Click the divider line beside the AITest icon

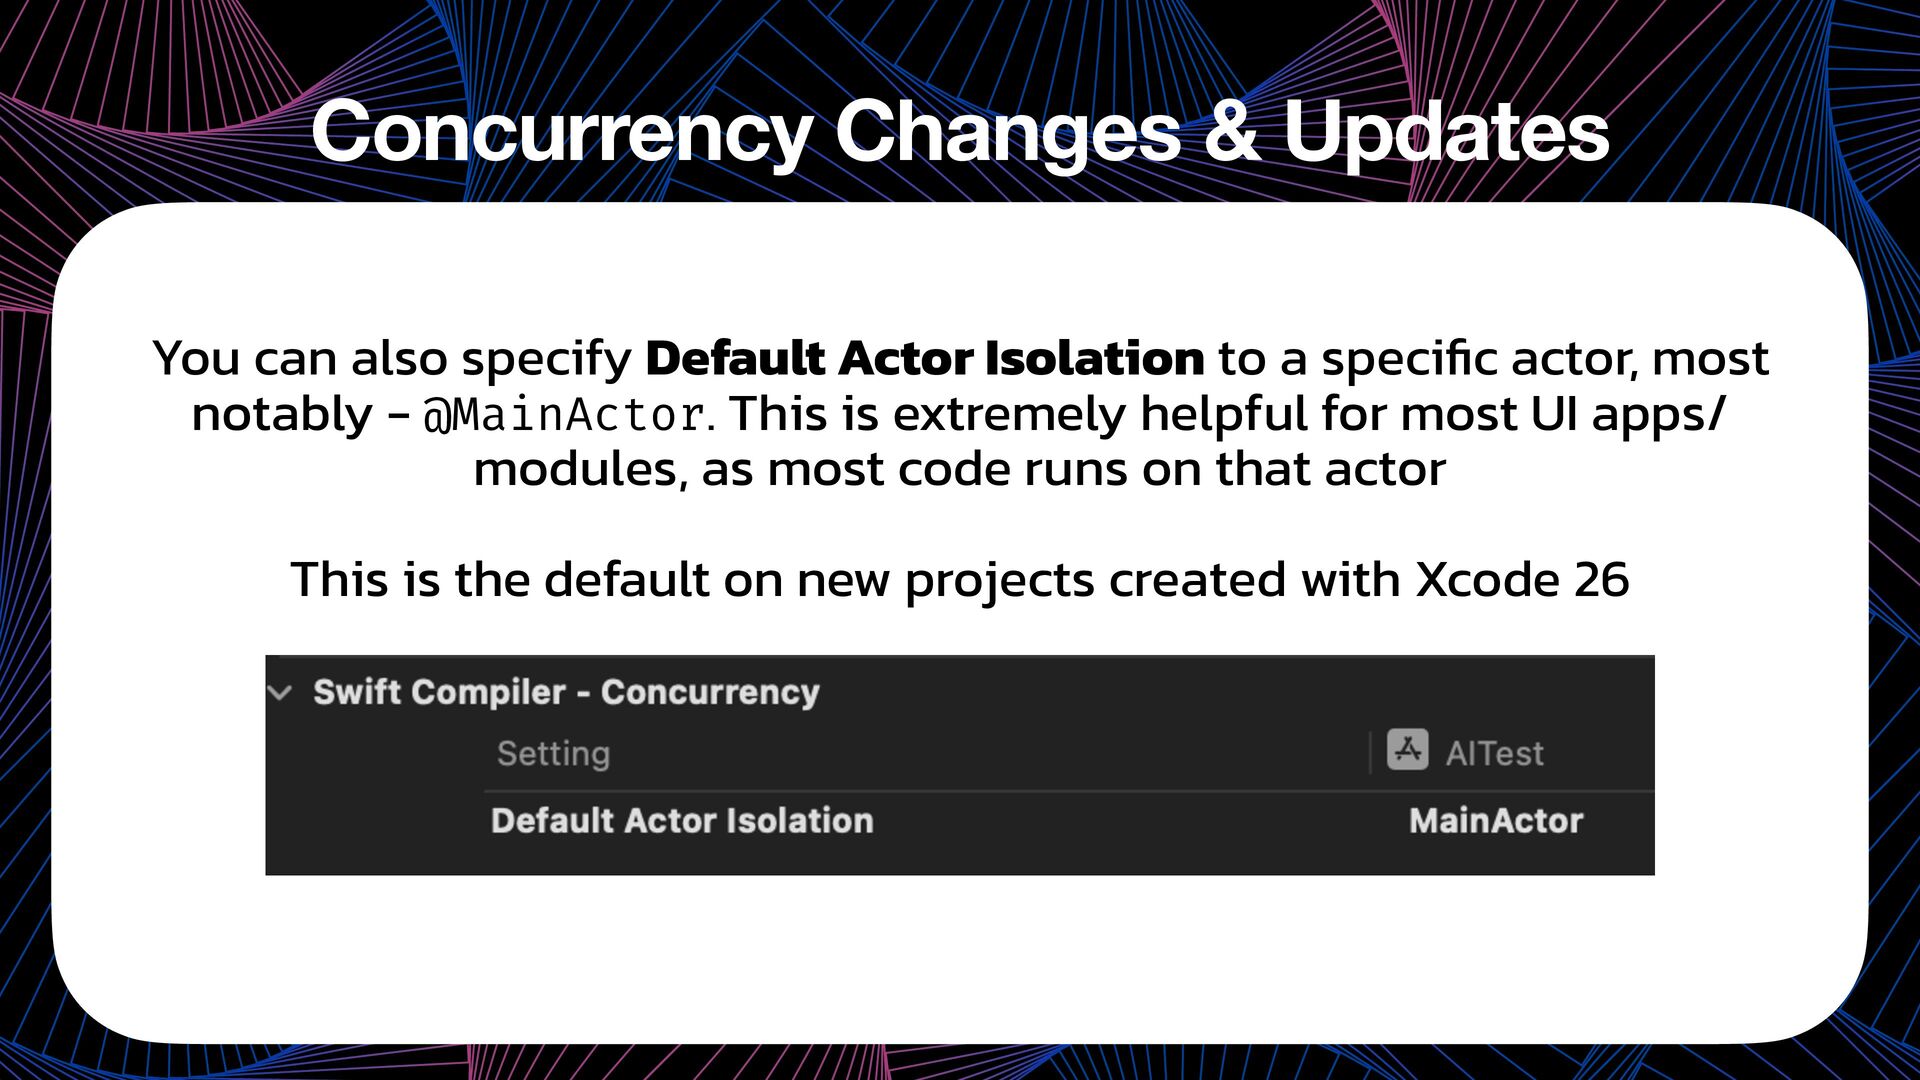point(1370,752)
